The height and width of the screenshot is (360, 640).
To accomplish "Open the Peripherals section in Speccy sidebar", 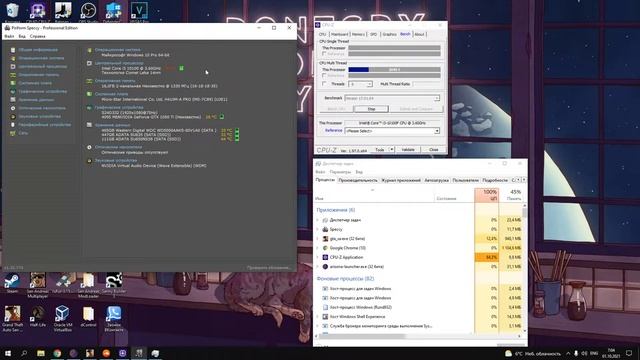I will (44, 124).
